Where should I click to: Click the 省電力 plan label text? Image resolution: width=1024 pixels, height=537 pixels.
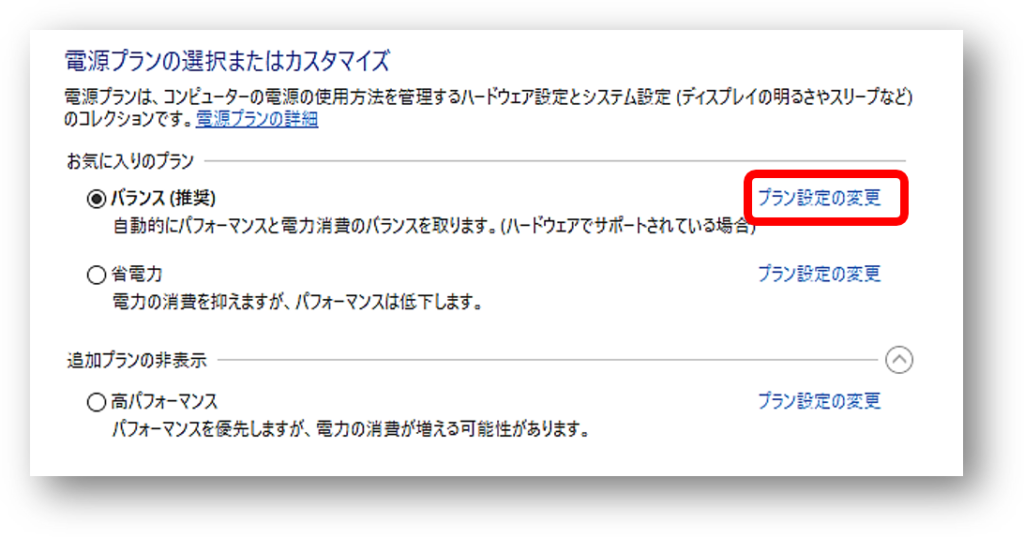pos(136,274)
